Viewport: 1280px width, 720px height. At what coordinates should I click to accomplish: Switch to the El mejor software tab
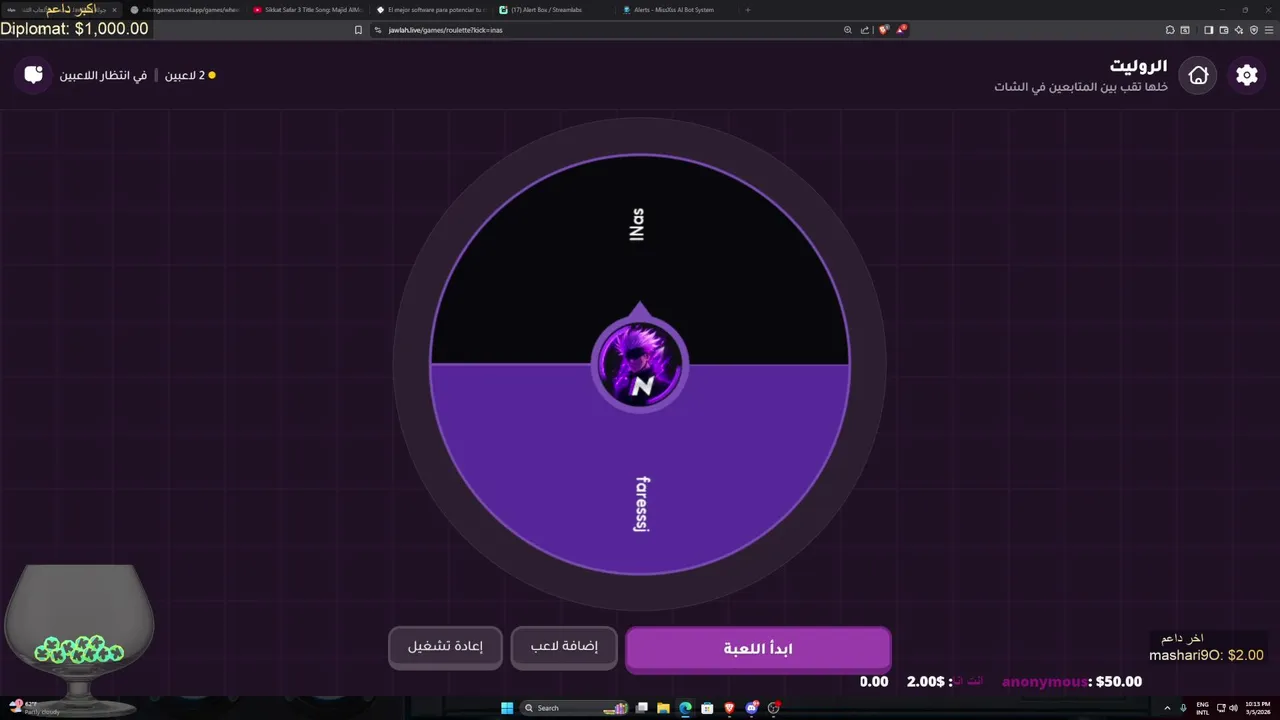pos(430,10)
